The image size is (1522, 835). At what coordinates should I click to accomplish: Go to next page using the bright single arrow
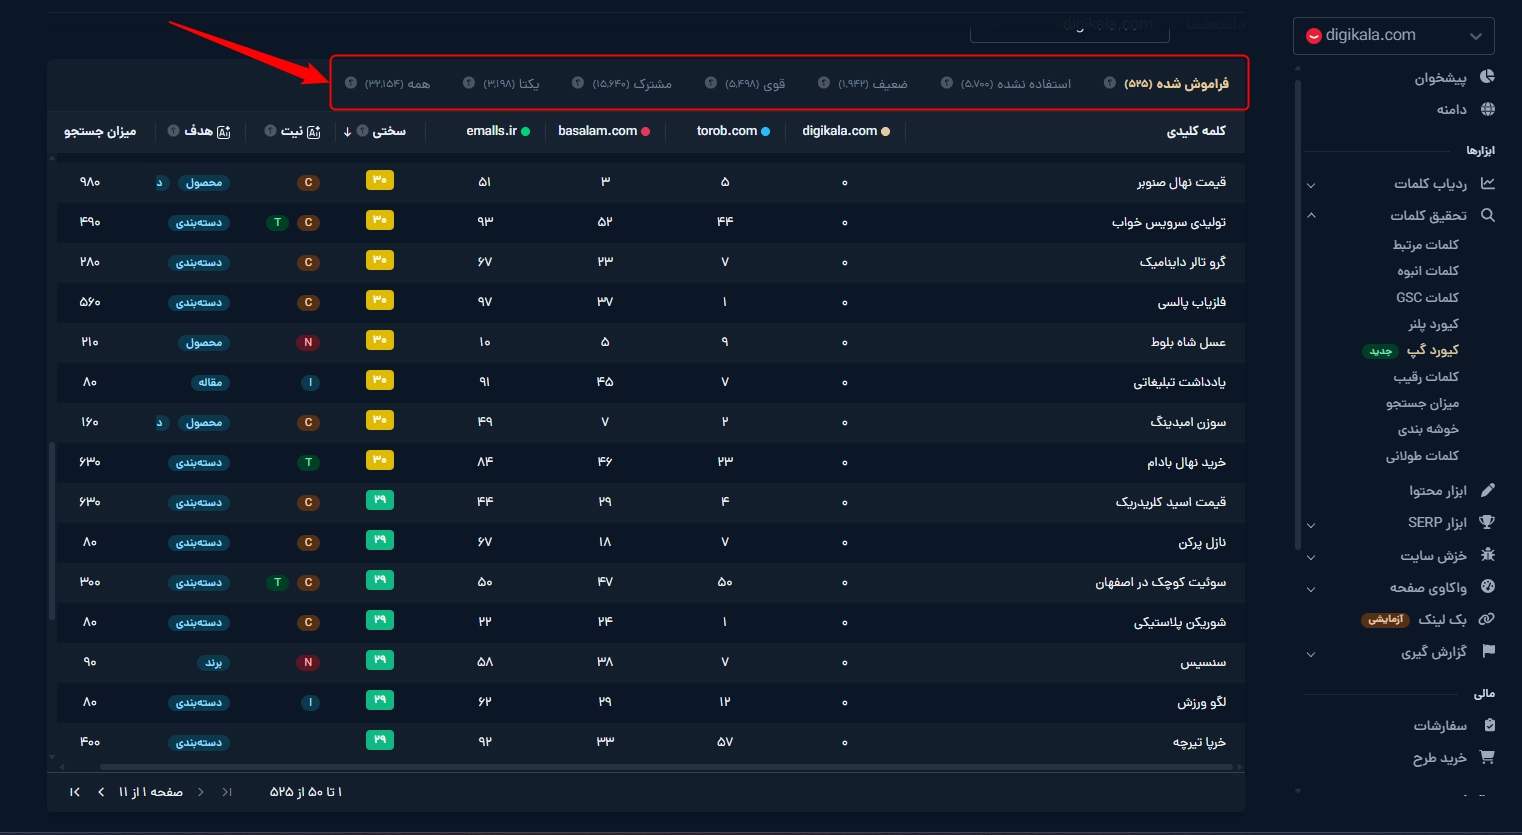click(x=101, y=792)
